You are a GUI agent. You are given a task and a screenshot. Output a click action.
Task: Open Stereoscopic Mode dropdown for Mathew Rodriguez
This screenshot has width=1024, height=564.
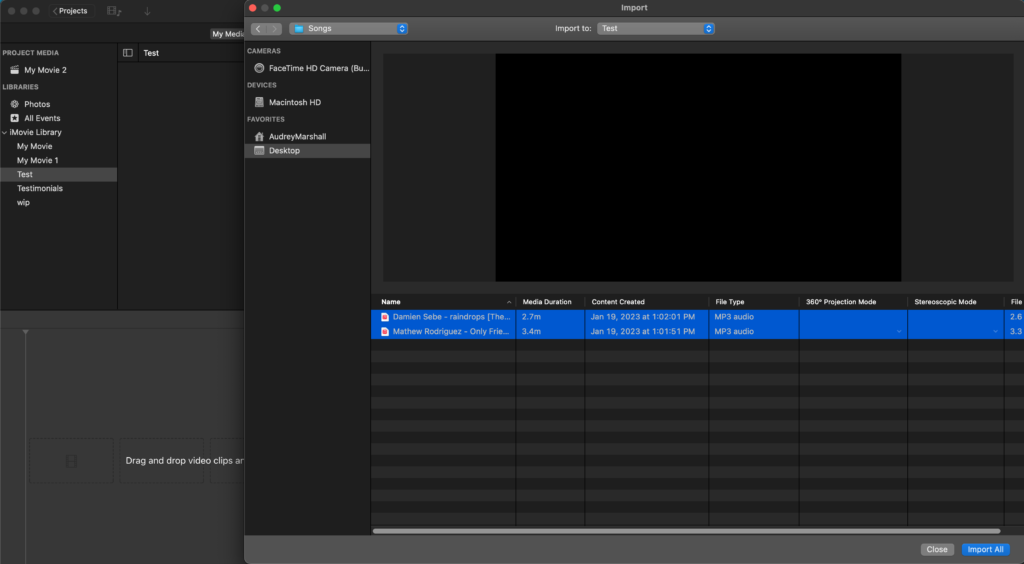[x=995, y=332]
